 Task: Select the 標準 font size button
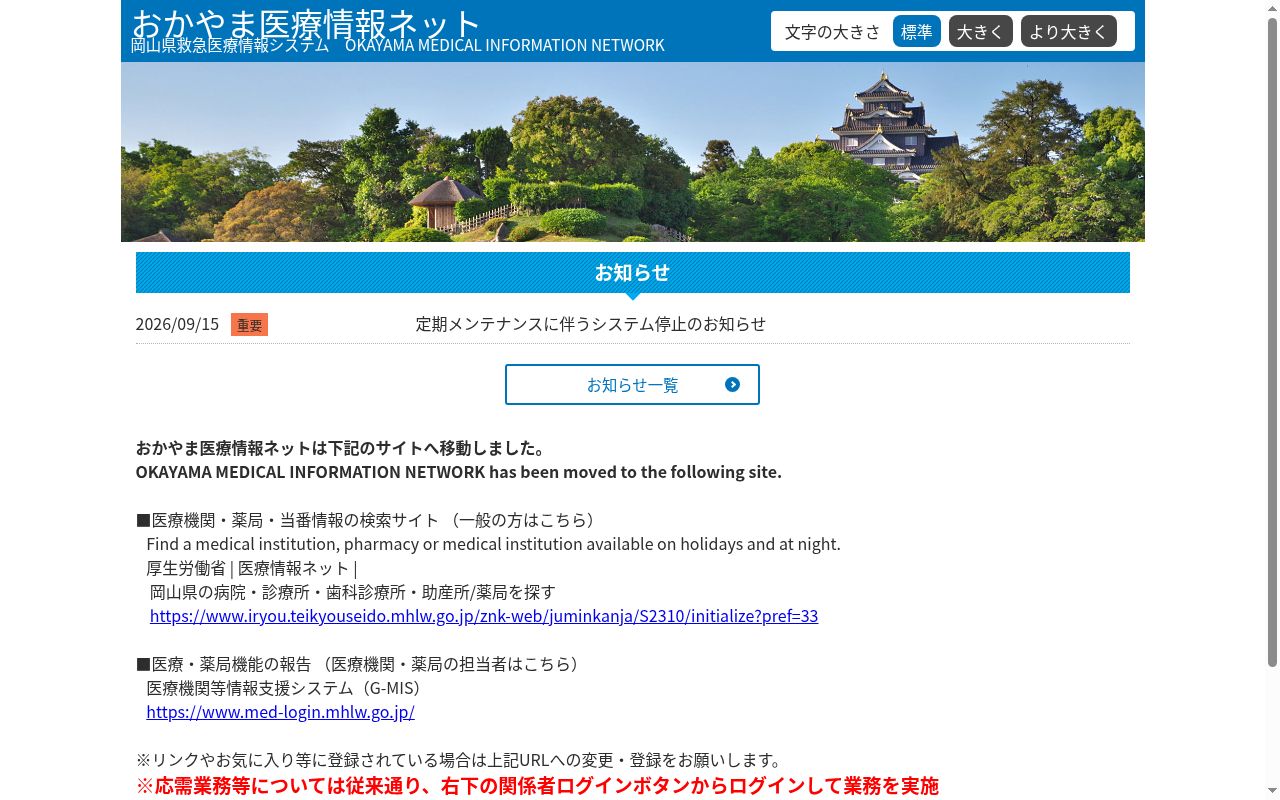click(916, 31)
